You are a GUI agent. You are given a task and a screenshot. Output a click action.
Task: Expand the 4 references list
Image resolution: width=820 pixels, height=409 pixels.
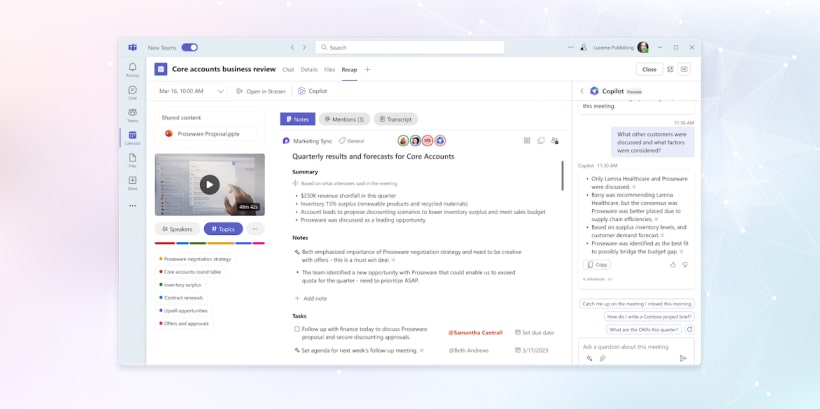coord(597,279)
